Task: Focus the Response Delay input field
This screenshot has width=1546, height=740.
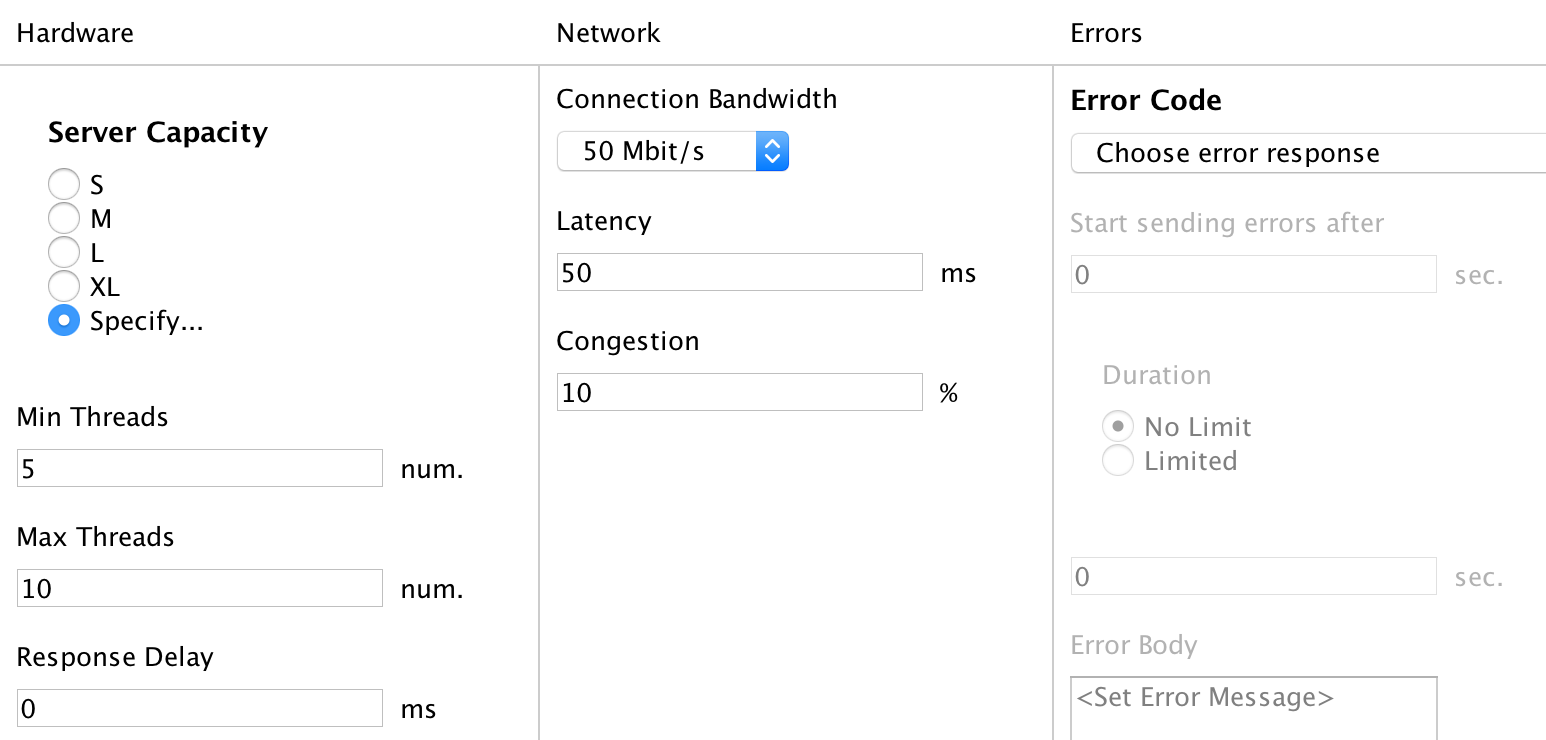Action: tap(200, 708)
